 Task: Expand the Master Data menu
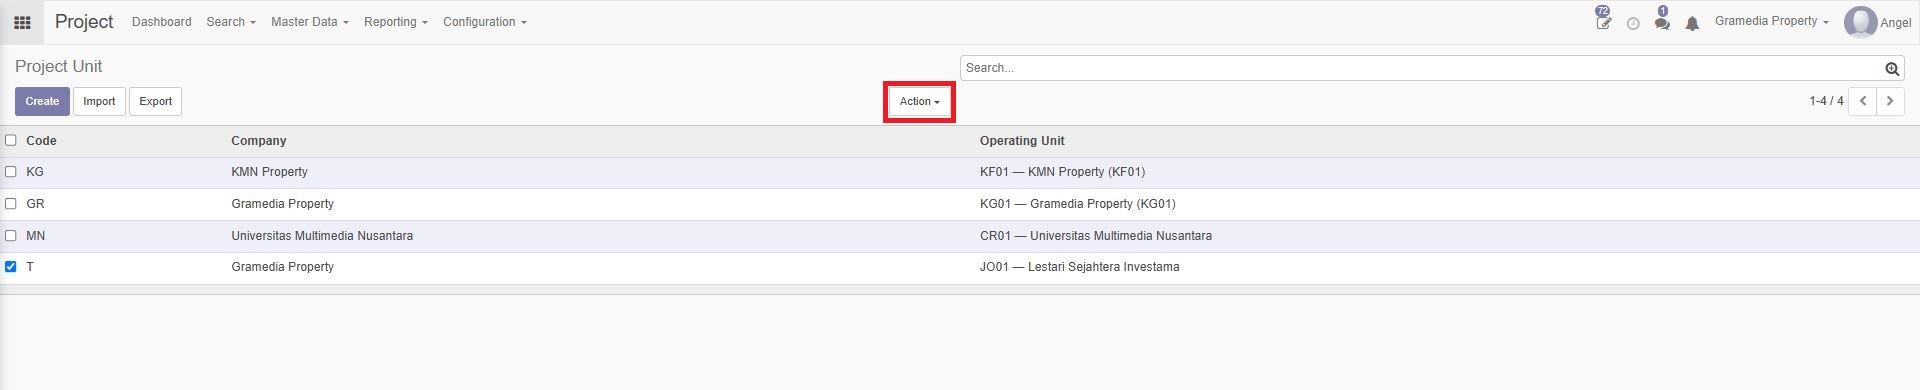click(x=309, y=22)
